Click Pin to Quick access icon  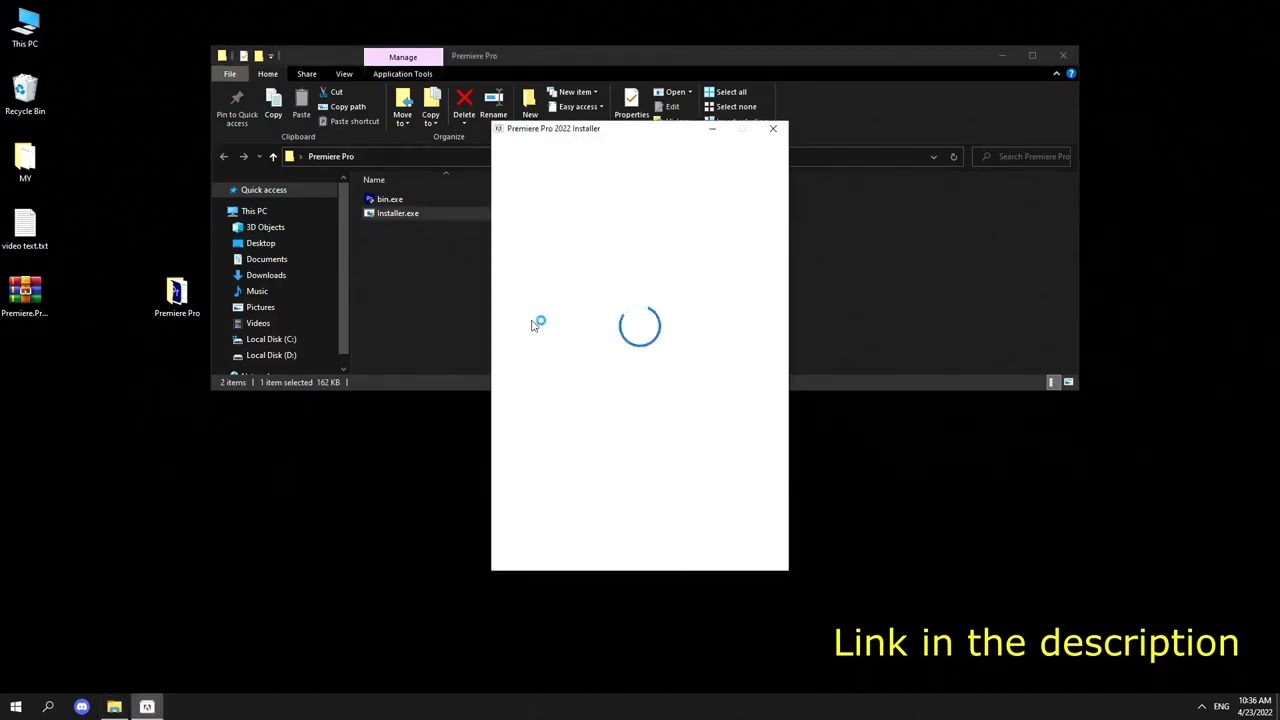237,98
